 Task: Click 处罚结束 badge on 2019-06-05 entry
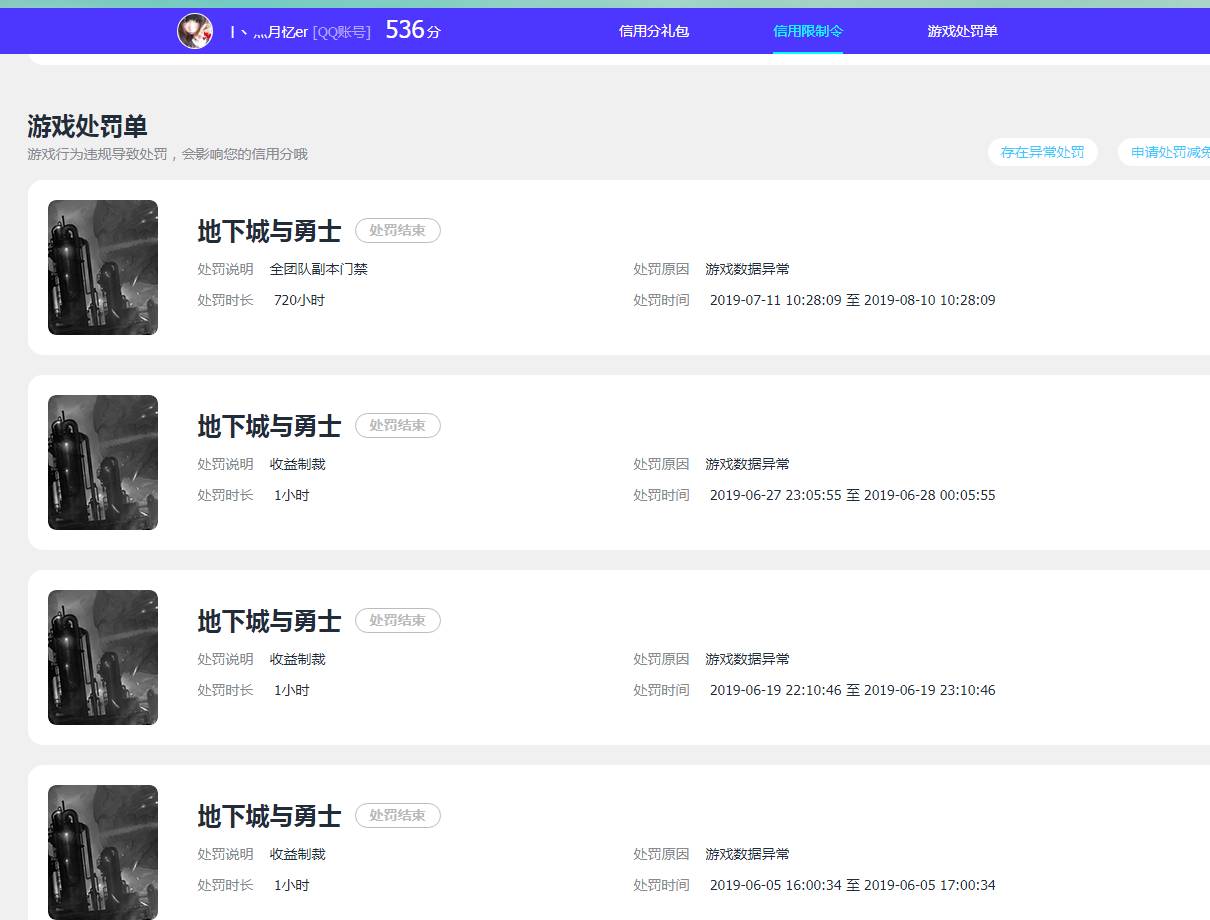(397, 816)
